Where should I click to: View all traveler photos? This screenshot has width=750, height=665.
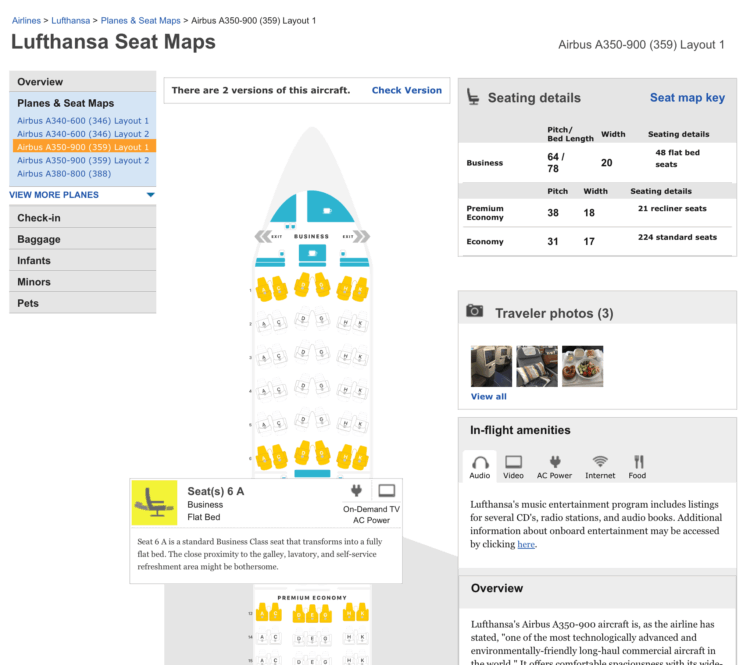488,396
